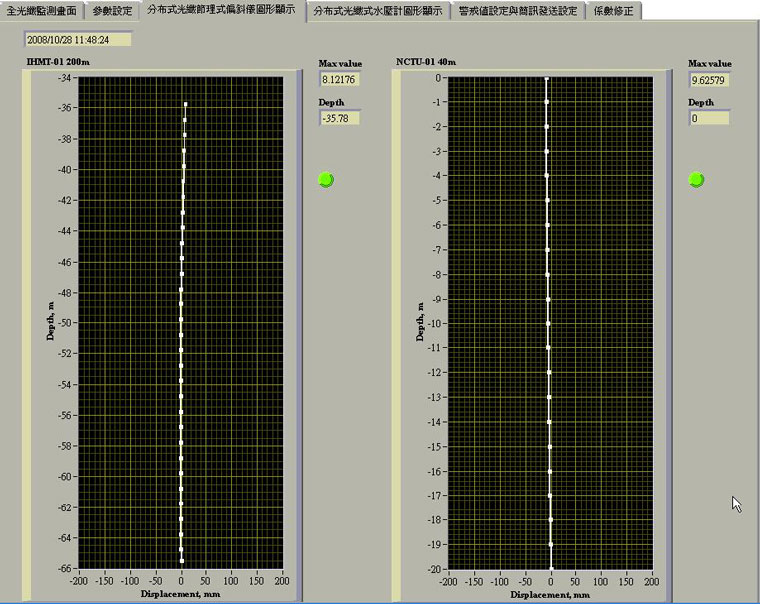Click the -66 depth label on IHMT-01 axis
Screen dimensions: 760x604
(x=62, y=569)
